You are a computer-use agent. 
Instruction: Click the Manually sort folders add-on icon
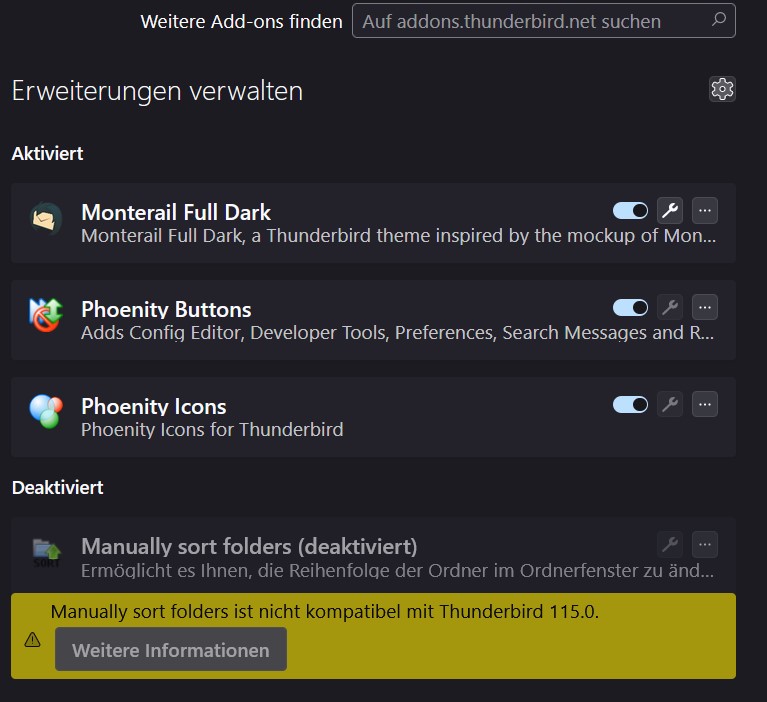(47, 551)
